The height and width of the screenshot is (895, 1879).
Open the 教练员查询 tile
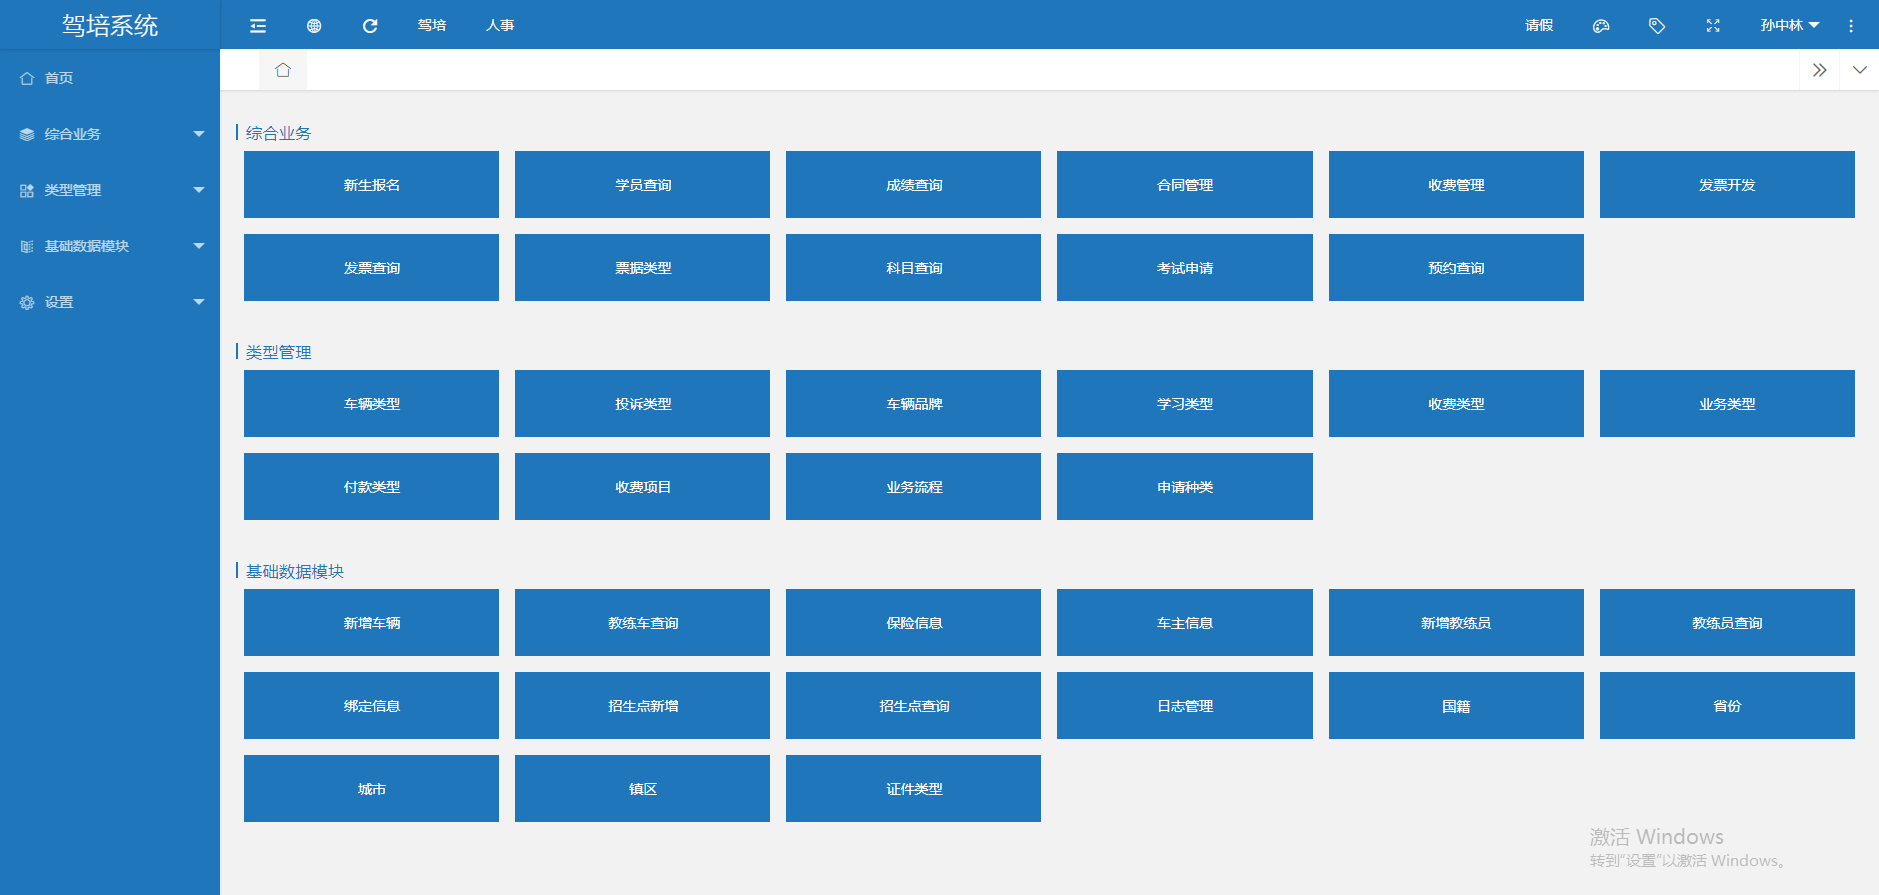(x=1727, y=623)
